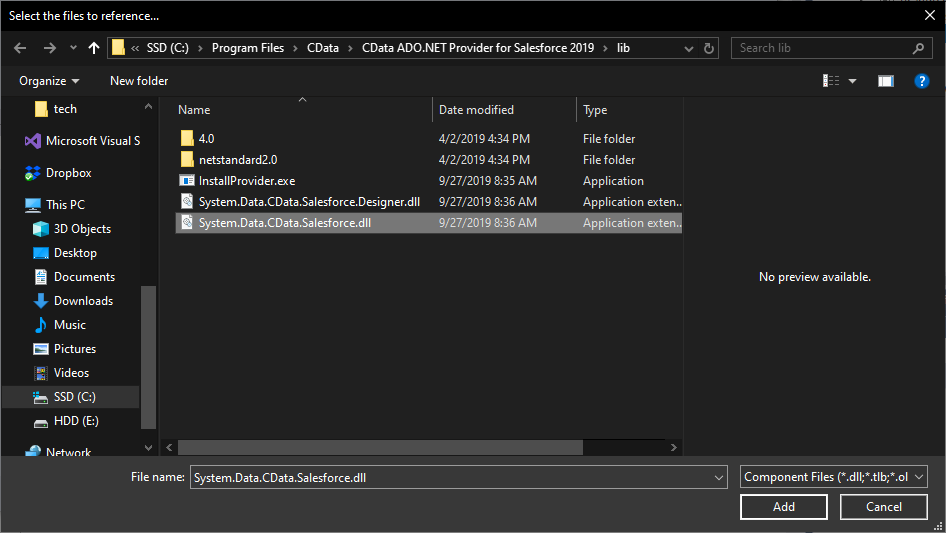Click the Search lib input box

(823, 48)
